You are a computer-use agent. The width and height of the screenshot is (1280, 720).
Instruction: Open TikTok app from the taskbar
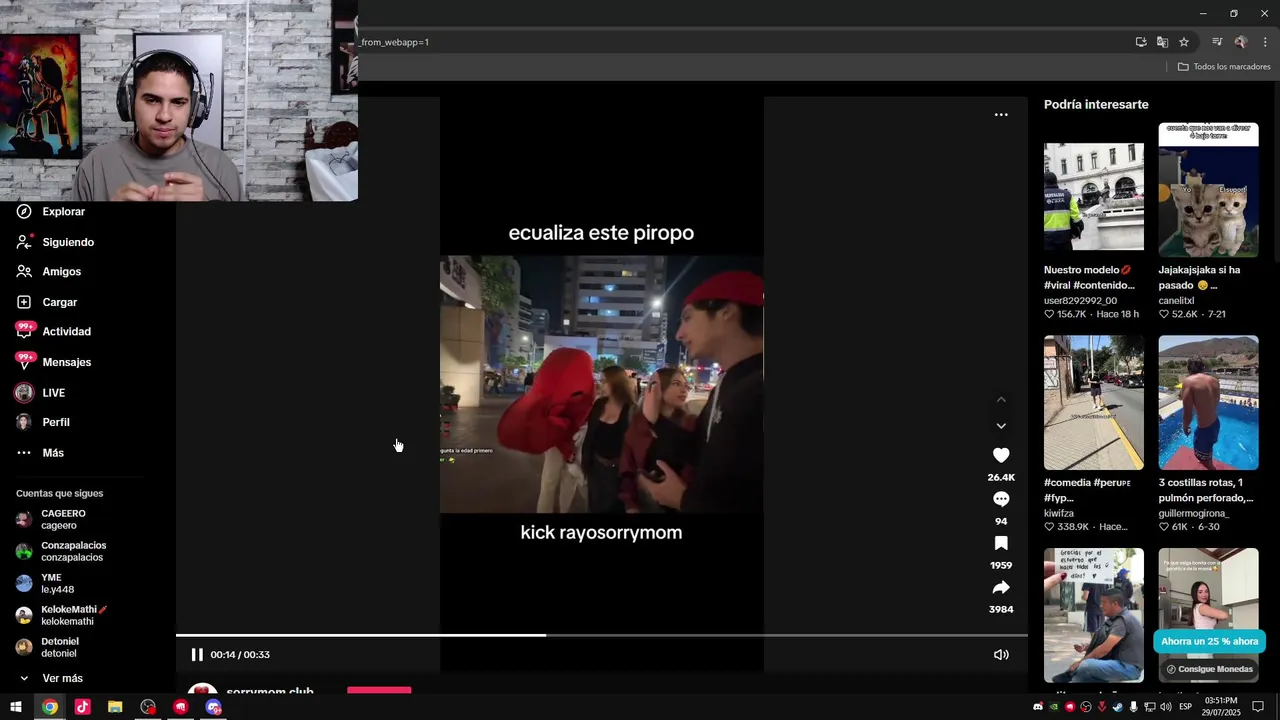pos(82,707)
